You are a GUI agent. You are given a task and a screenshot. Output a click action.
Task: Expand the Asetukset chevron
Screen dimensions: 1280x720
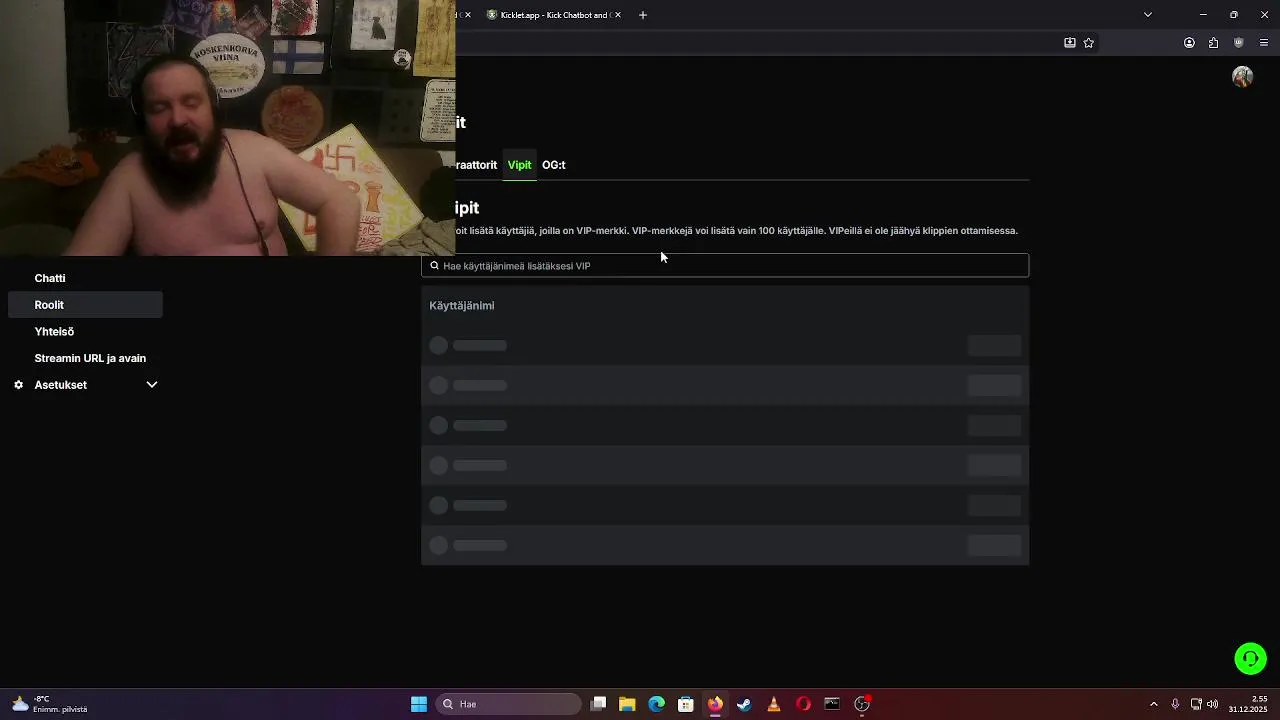coord(152,385)
